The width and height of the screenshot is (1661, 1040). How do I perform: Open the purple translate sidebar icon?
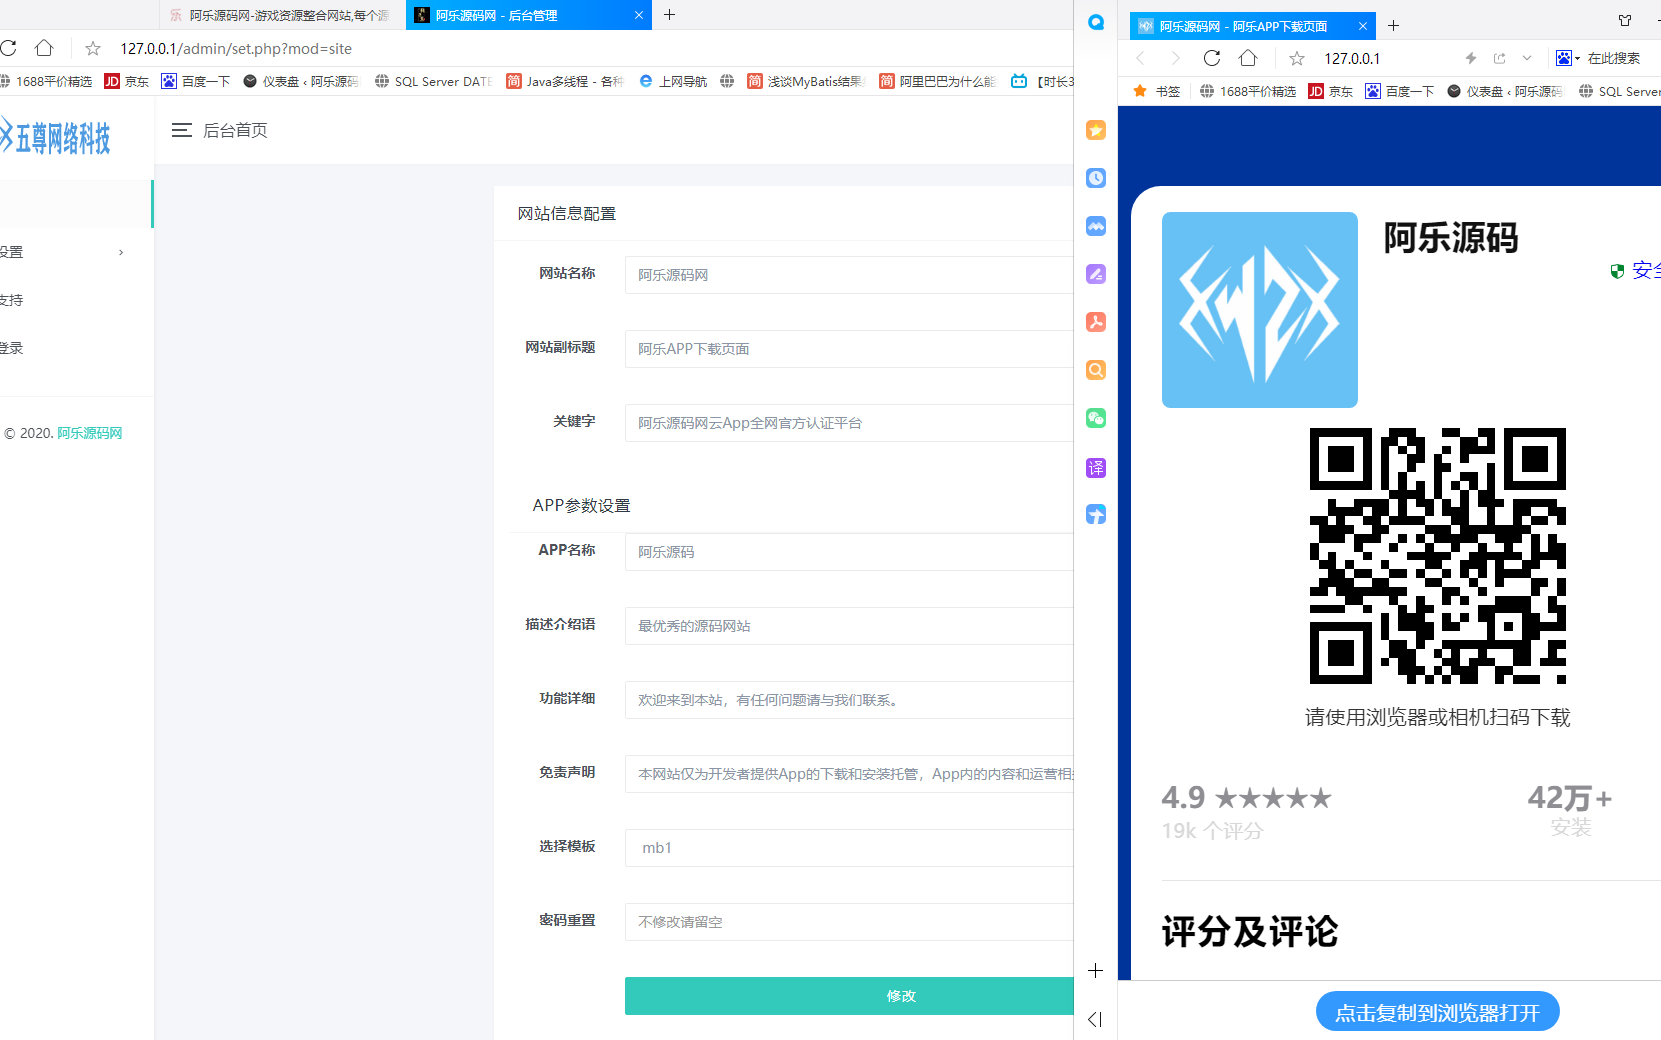1096,467
